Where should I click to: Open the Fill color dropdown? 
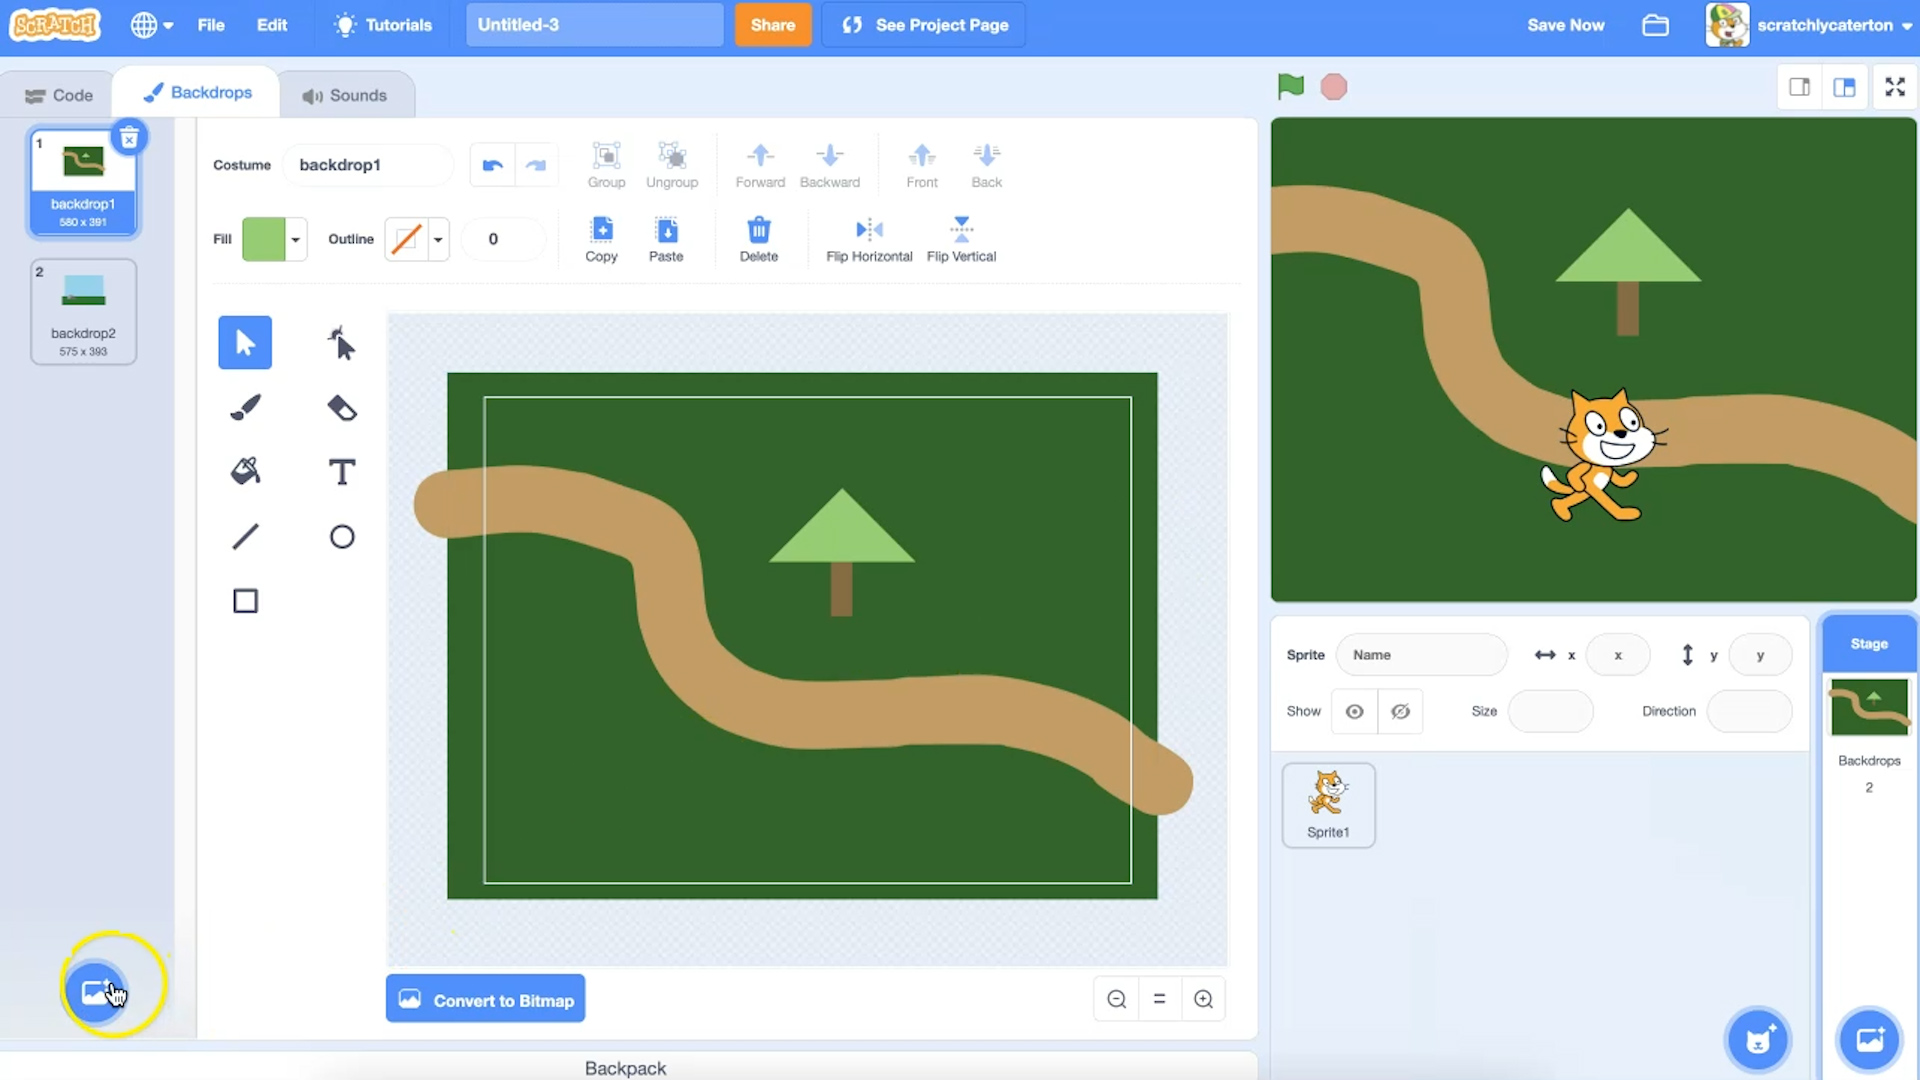pyautogui.click(x=274, y=239)
